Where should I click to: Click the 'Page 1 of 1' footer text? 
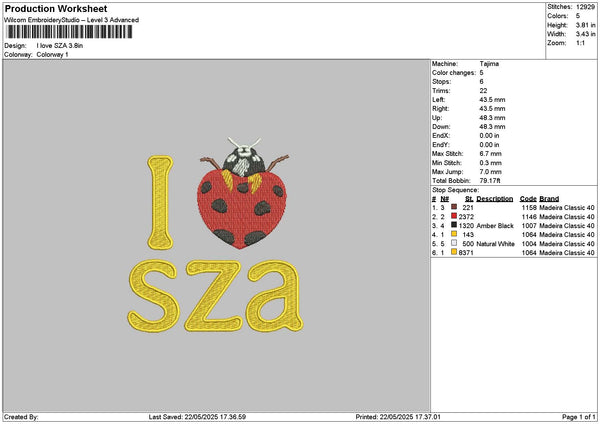[579, 417]
